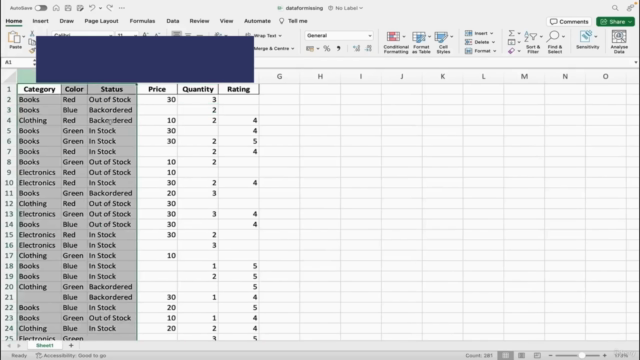Click the Fill down icon

tap(511, 42)
